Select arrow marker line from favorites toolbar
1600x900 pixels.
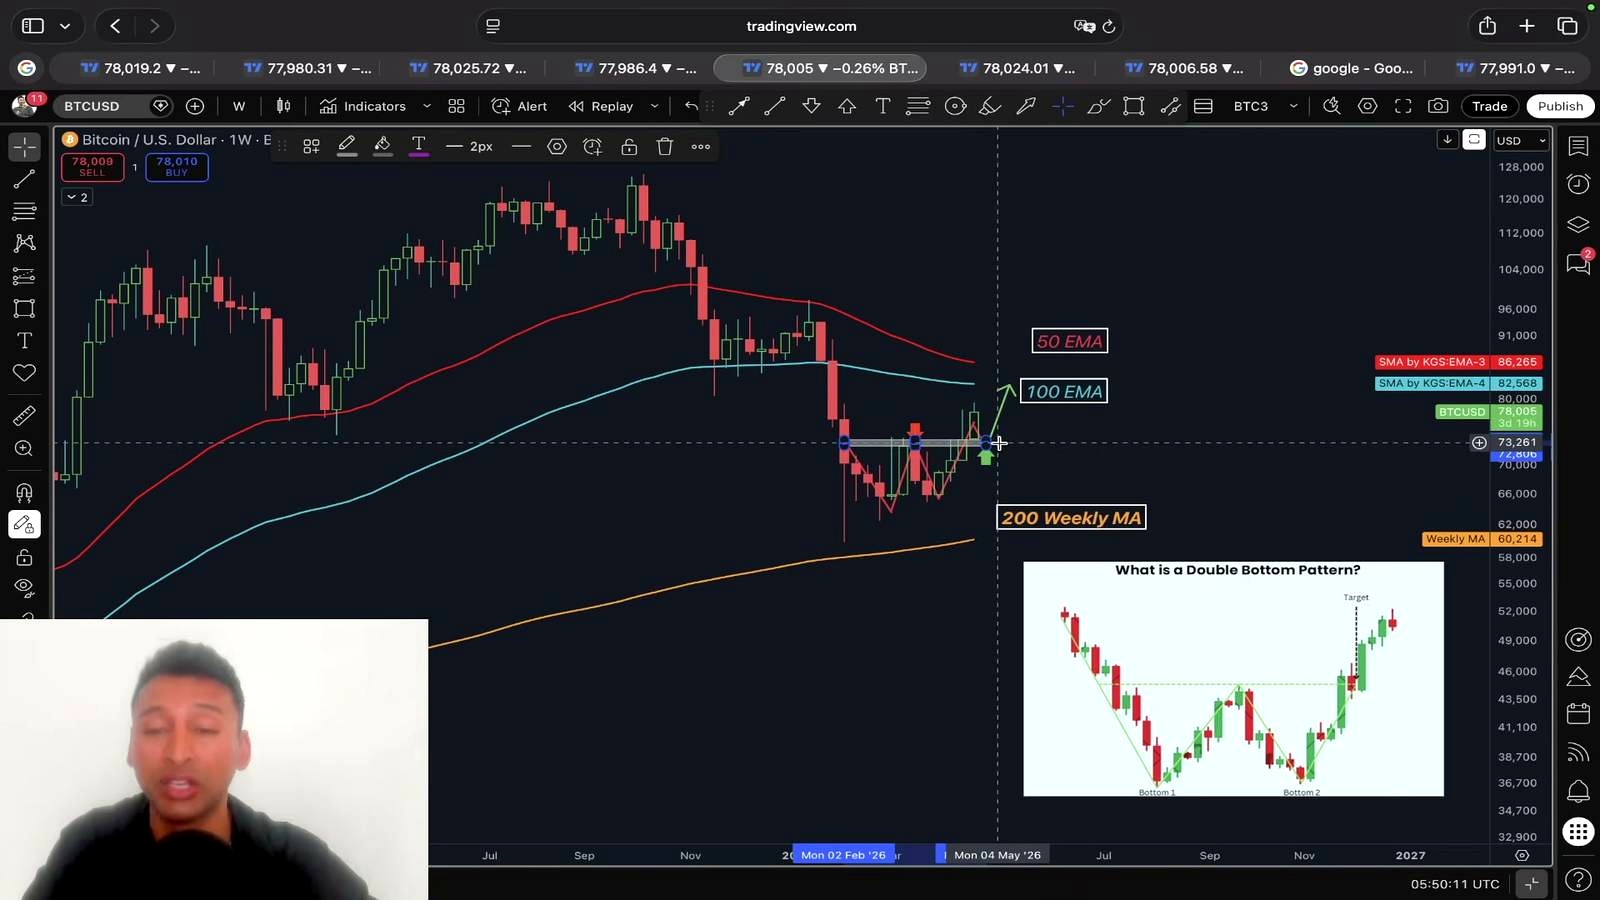pyautogui.click(x=739, y=106)
